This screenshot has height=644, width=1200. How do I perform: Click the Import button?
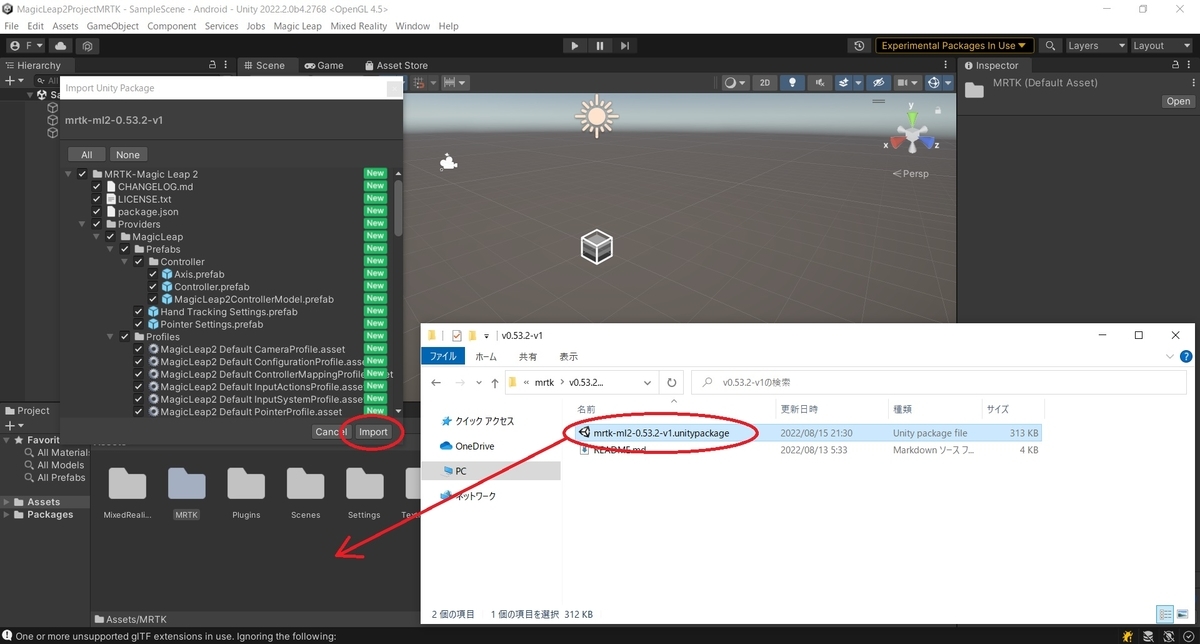point(373,432)
